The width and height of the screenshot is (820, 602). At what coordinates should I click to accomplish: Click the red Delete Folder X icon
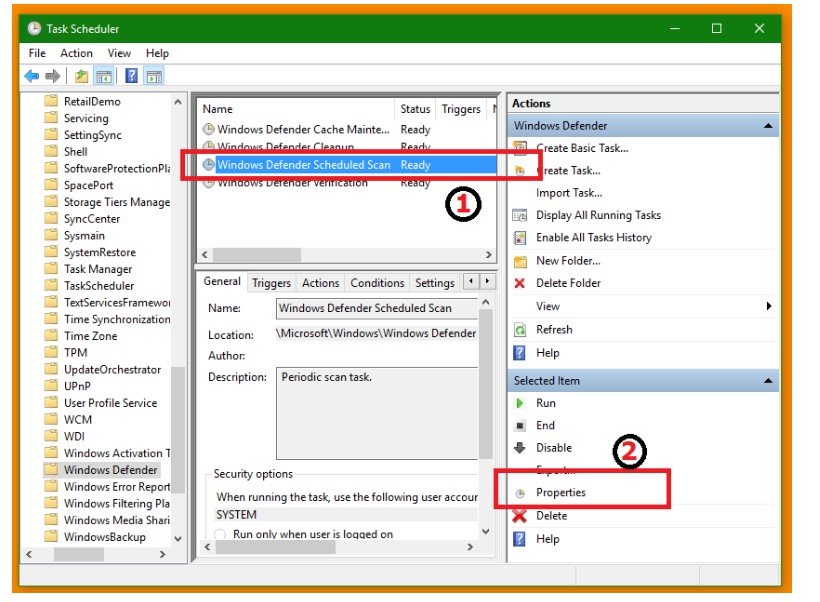pyautogui.click(x=519, y=283)
